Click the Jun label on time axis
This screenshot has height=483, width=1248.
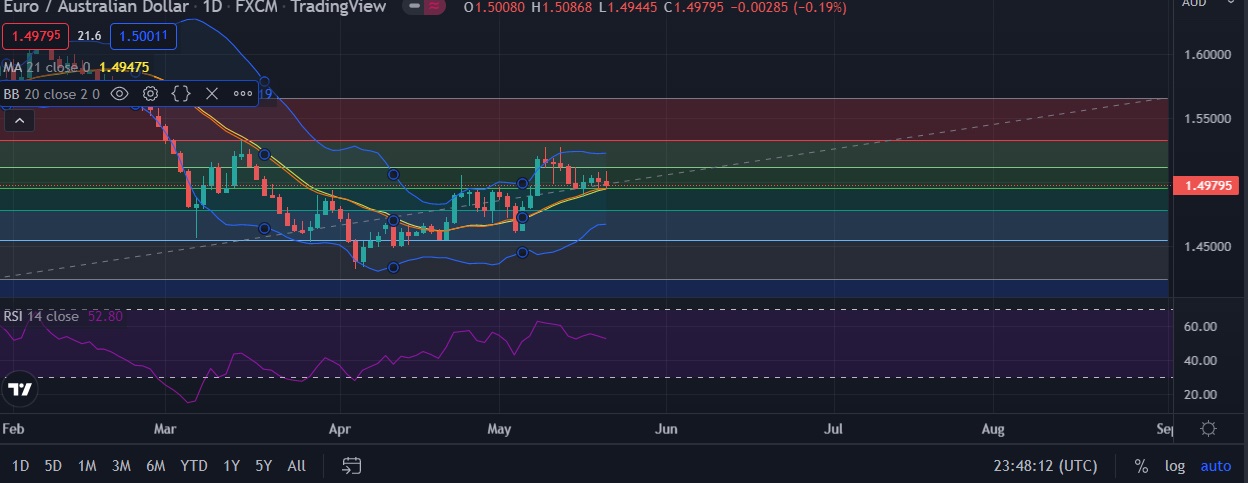coord(666,429)
